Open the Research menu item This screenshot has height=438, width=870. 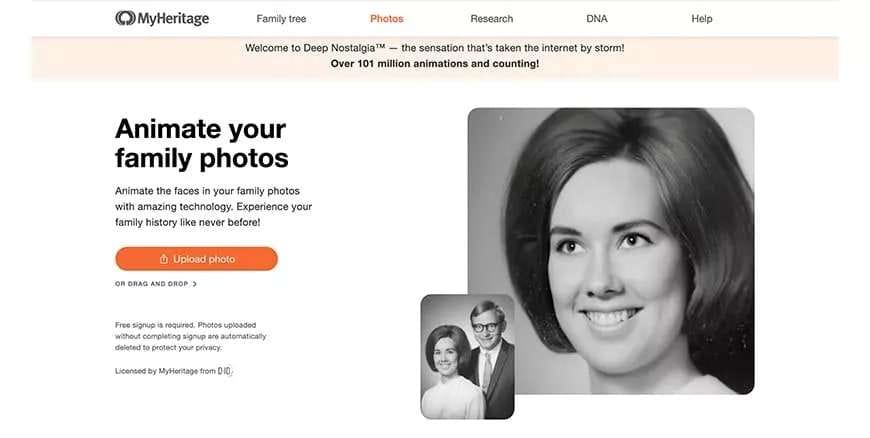(x=492, y=19)
